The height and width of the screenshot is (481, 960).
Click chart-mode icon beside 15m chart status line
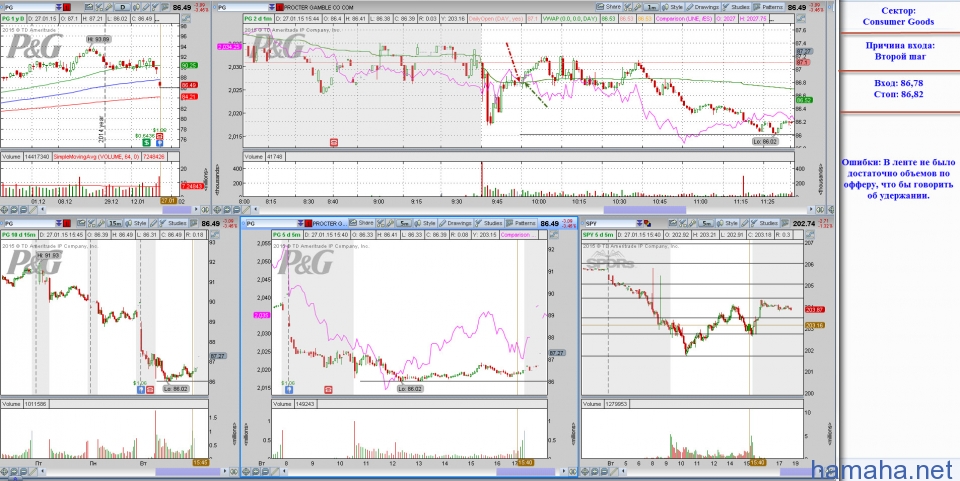point(214,234)
